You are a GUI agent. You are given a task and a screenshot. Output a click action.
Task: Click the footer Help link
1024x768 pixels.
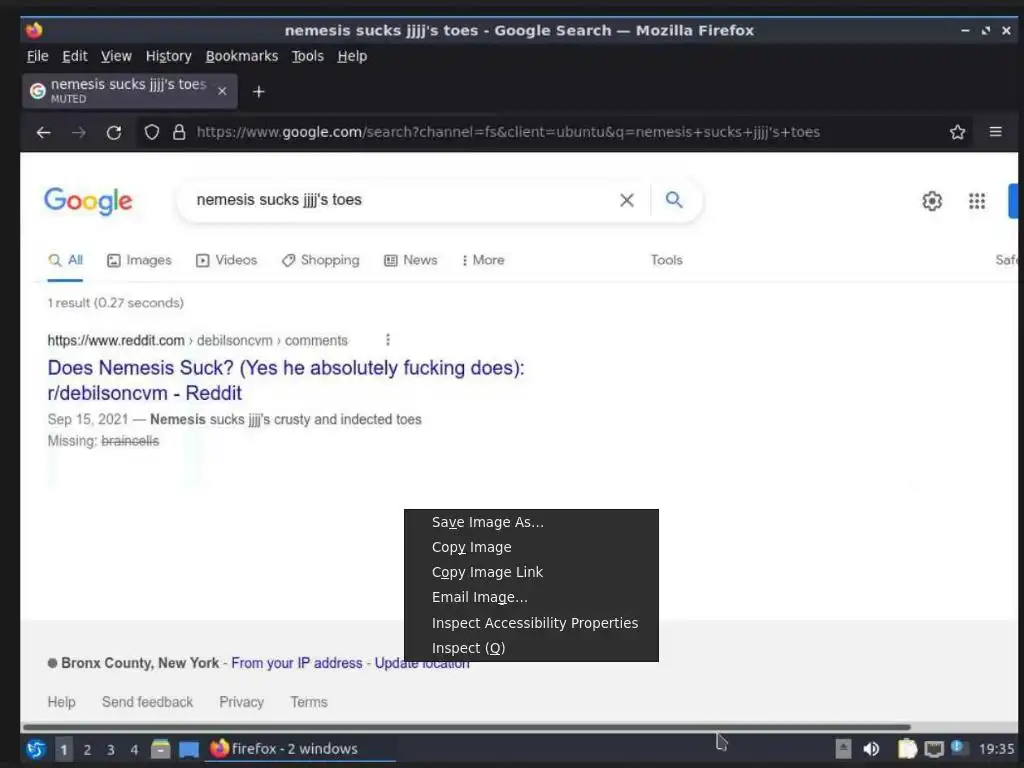(x=61, y=702)
